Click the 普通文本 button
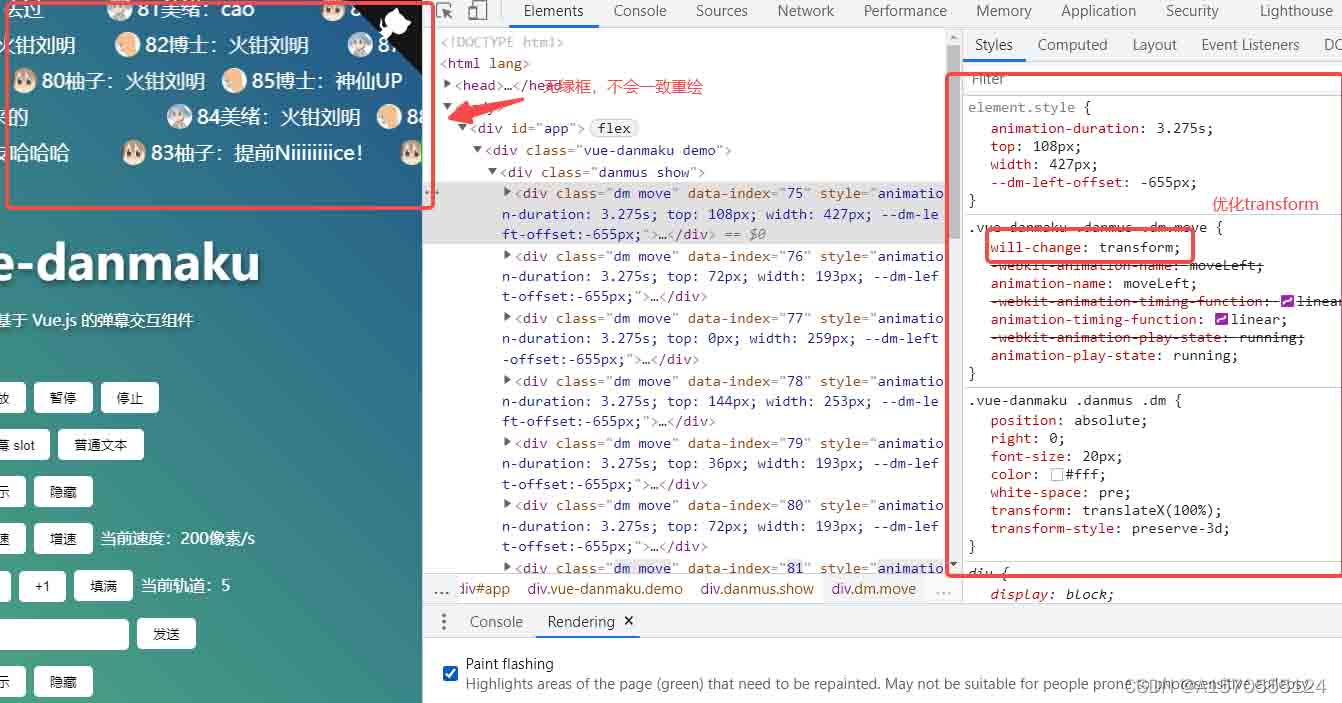This screenshot has height=703, width=1342. (101, 445)
